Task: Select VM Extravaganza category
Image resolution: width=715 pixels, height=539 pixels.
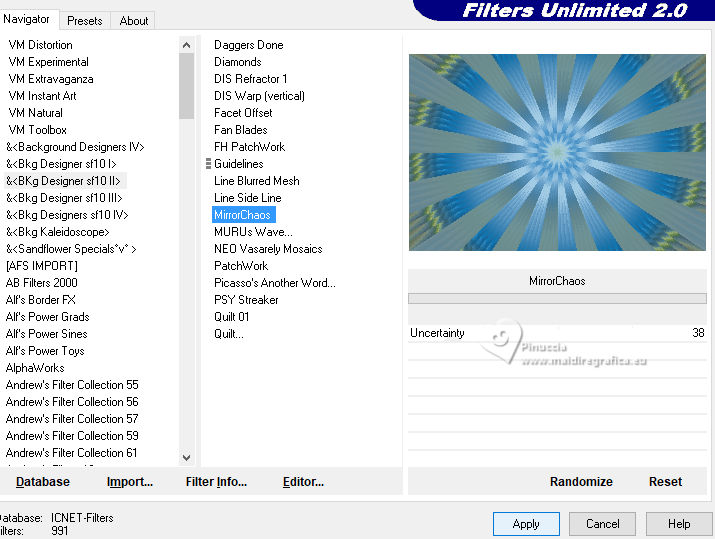Action: (51, 79)
